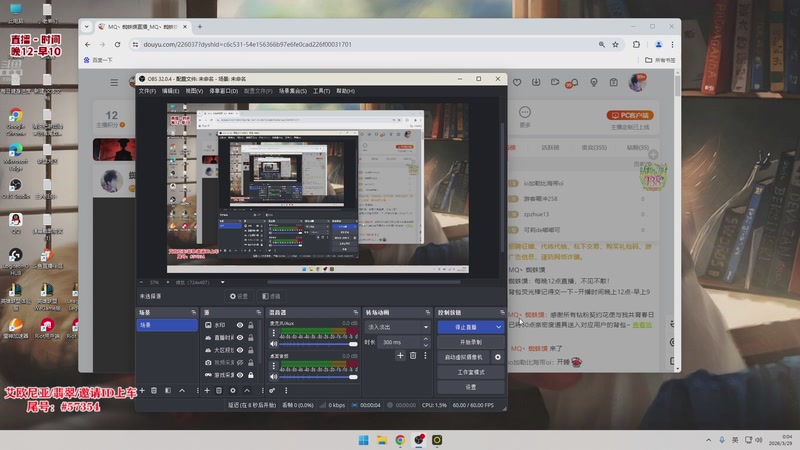800x450 pixels.
Task: Pop out the 场景 dock panel
Action: [x=193, y=312]
